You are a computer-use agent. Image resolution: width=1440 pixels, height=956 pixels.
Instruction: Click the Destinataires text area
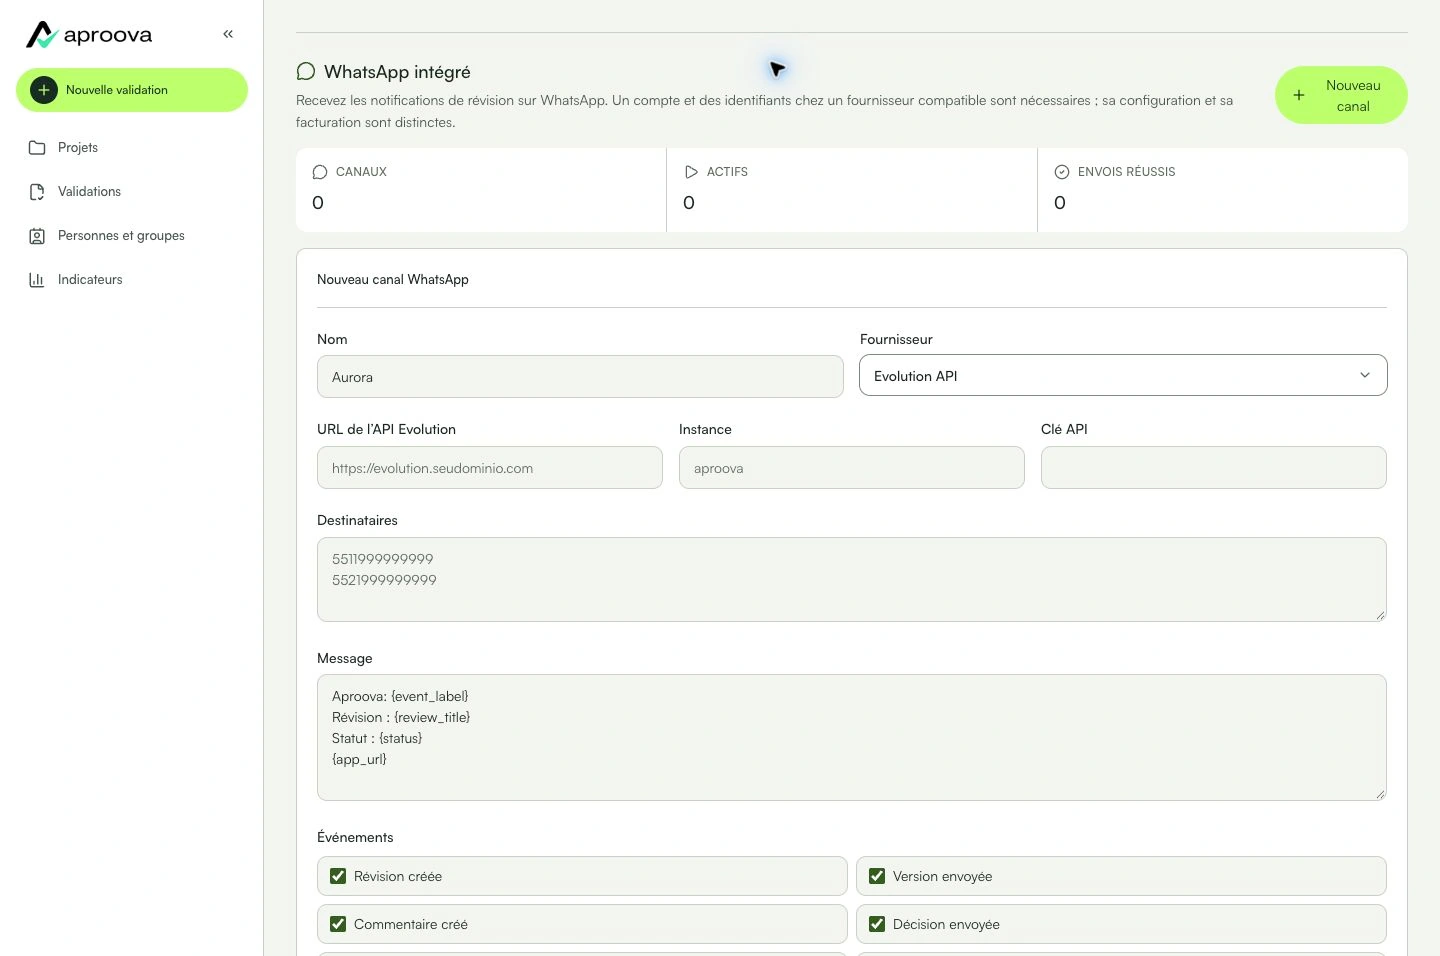coord(852,580)
